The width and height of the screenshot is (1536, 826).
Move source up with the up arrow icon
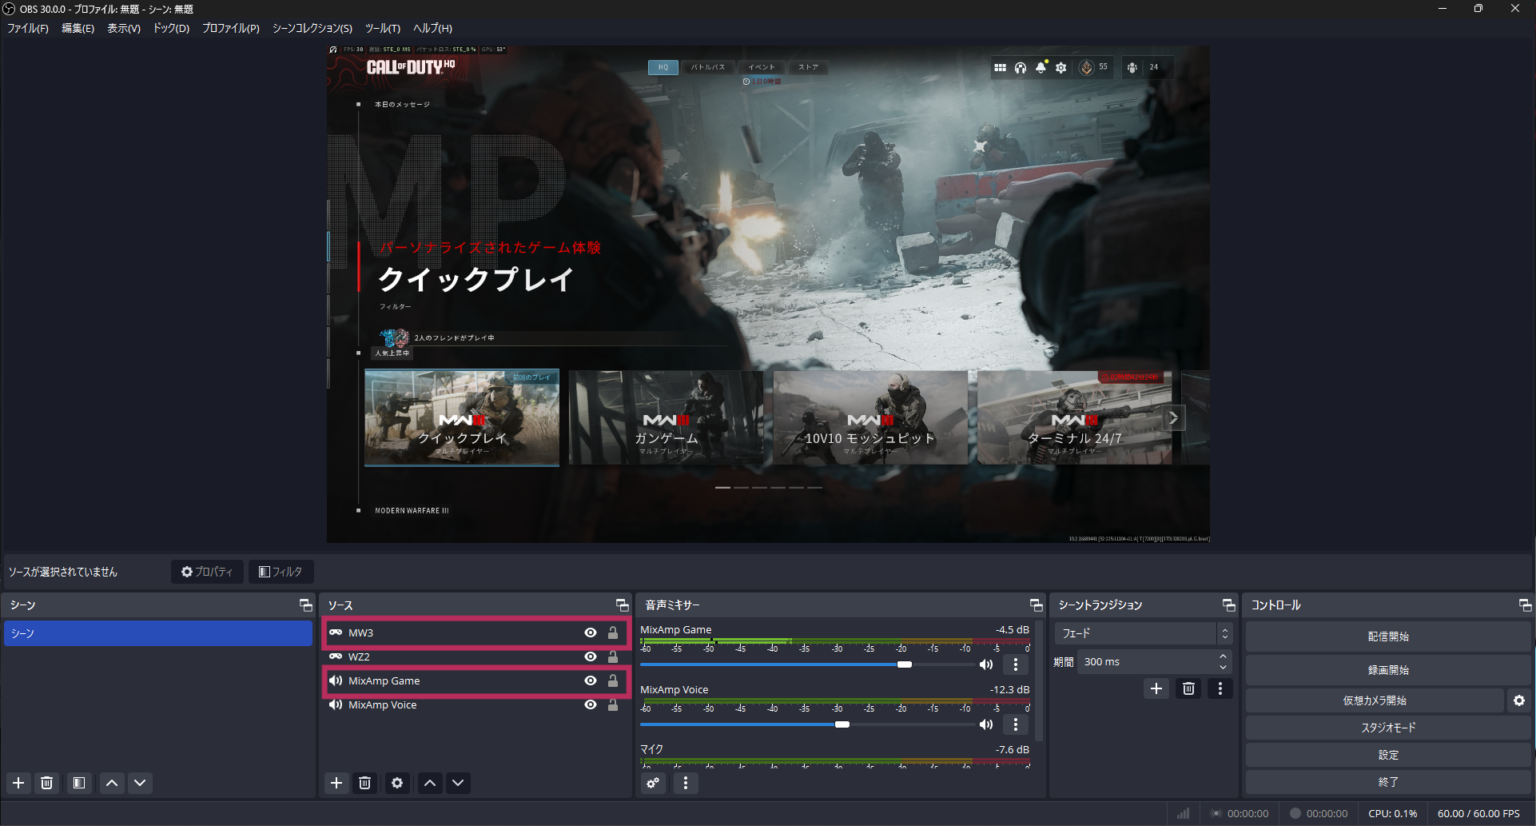coord(429,783)
